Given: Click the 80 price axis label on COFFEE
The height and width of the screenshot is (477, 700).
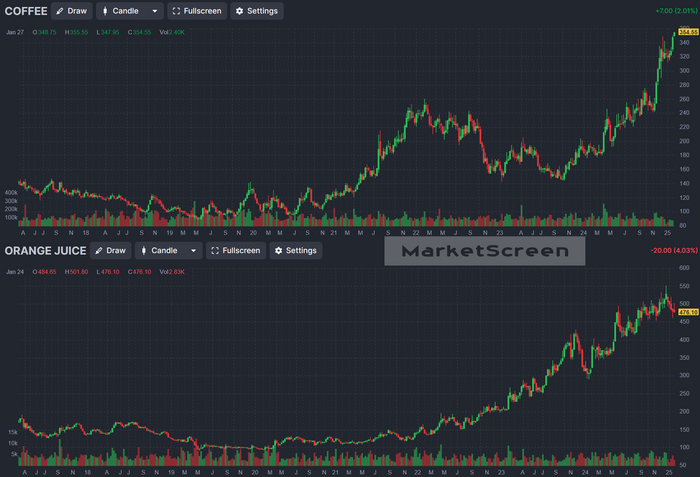Looking at the screenshot, I should [683, 226].
